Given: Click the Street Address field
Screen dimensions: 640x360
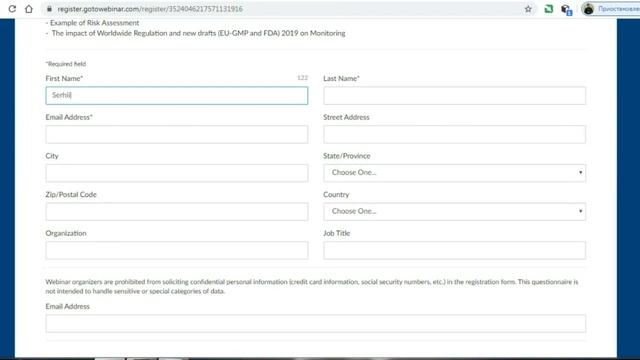Looking at the screenshot, I should point(454,134).
